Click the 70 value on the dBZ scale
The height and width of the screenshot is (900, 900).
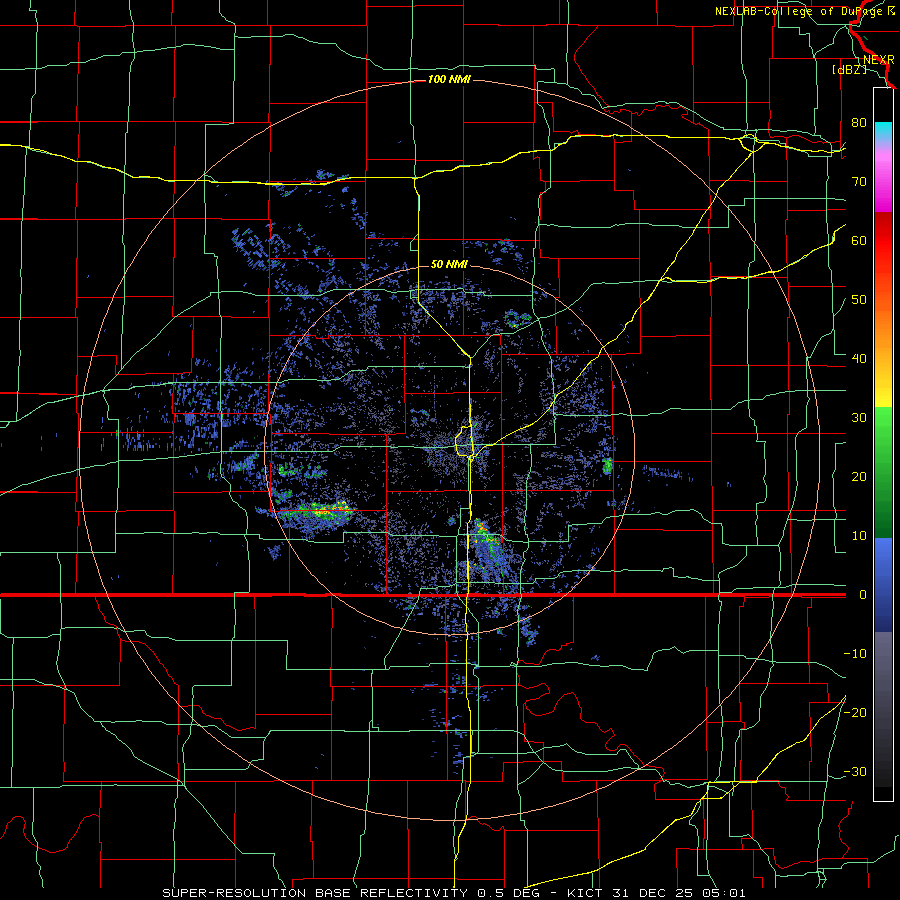point(859,181)
